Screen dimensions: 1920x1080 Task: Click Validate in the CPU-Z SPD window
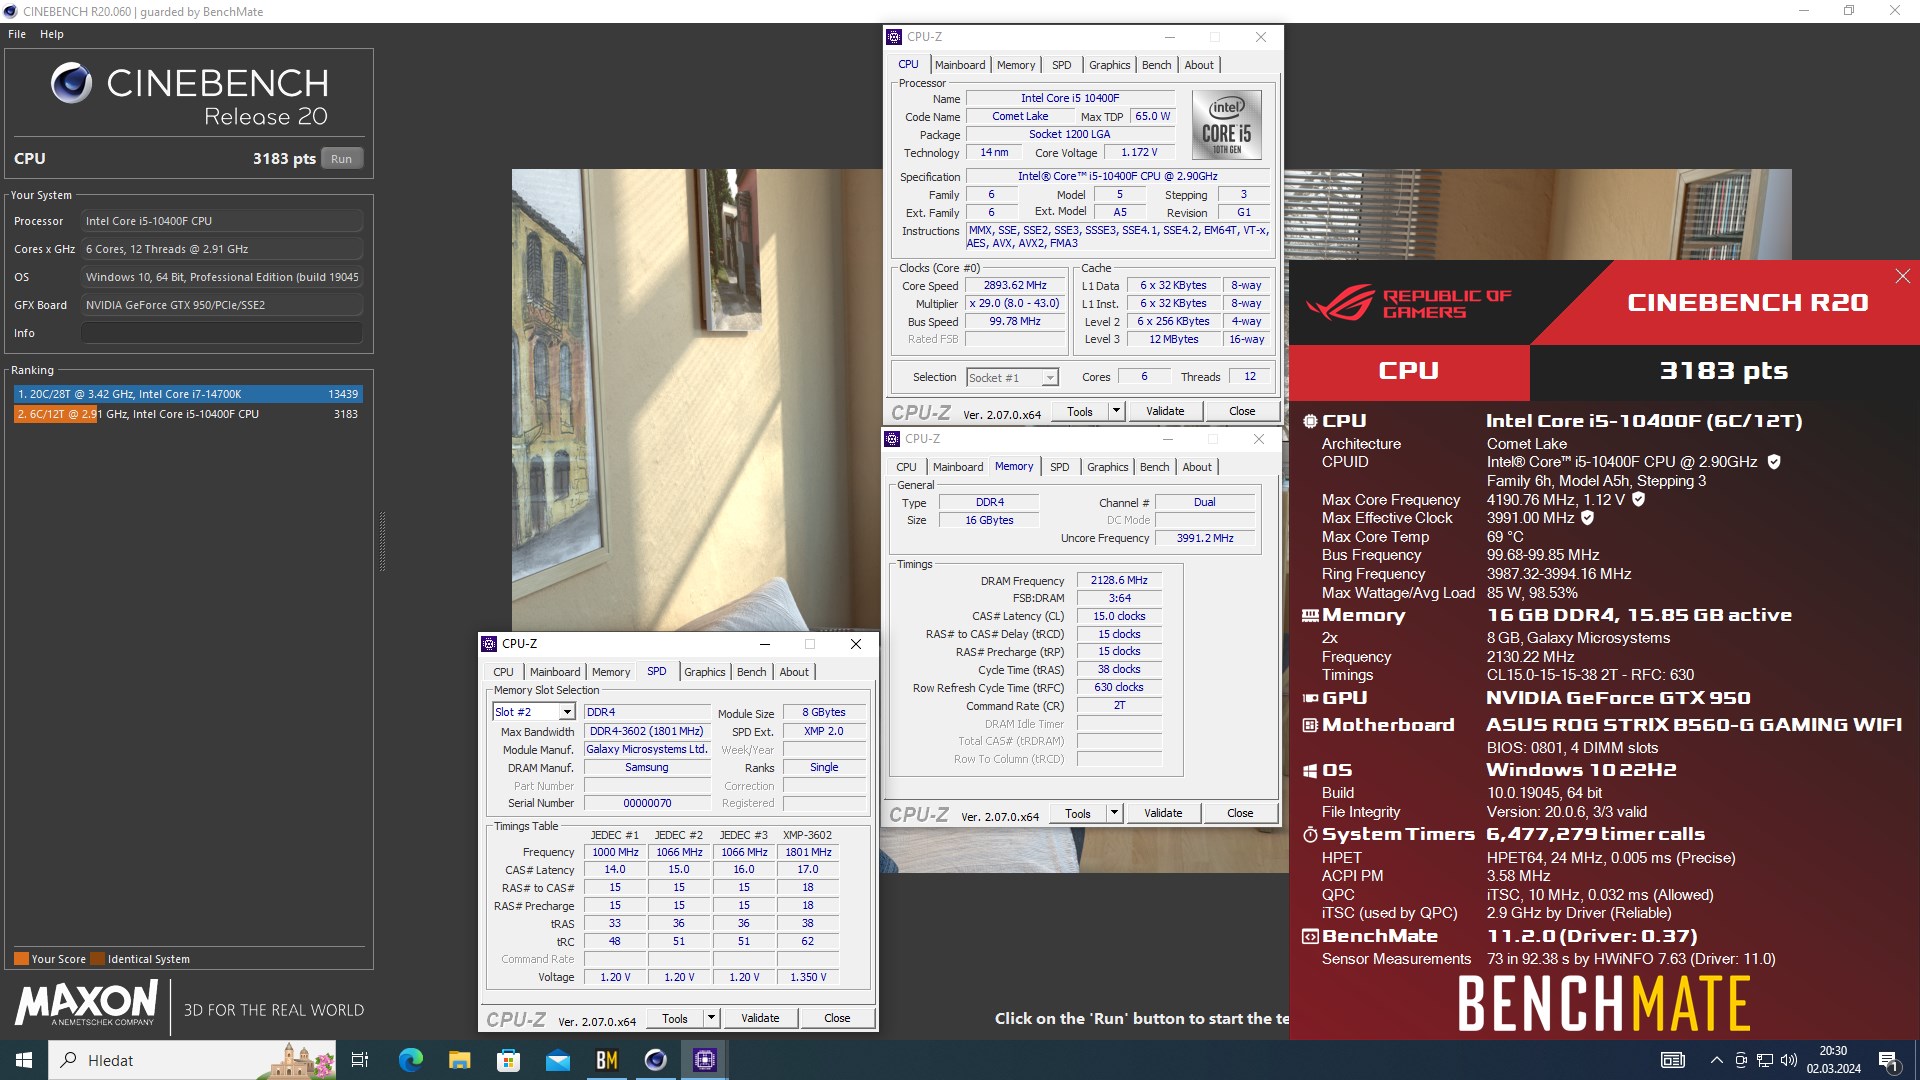(x=760, y=1018)
